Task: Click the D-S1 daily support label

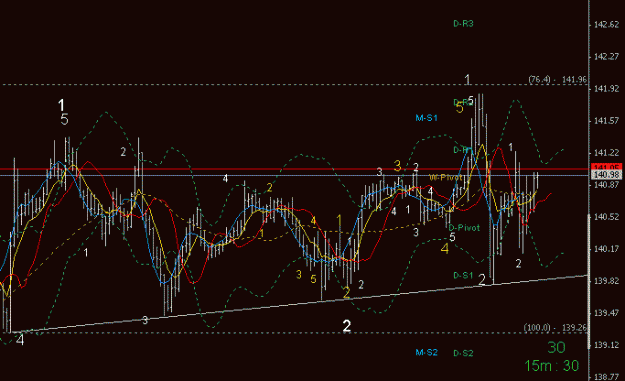Action: coord(463,275)
